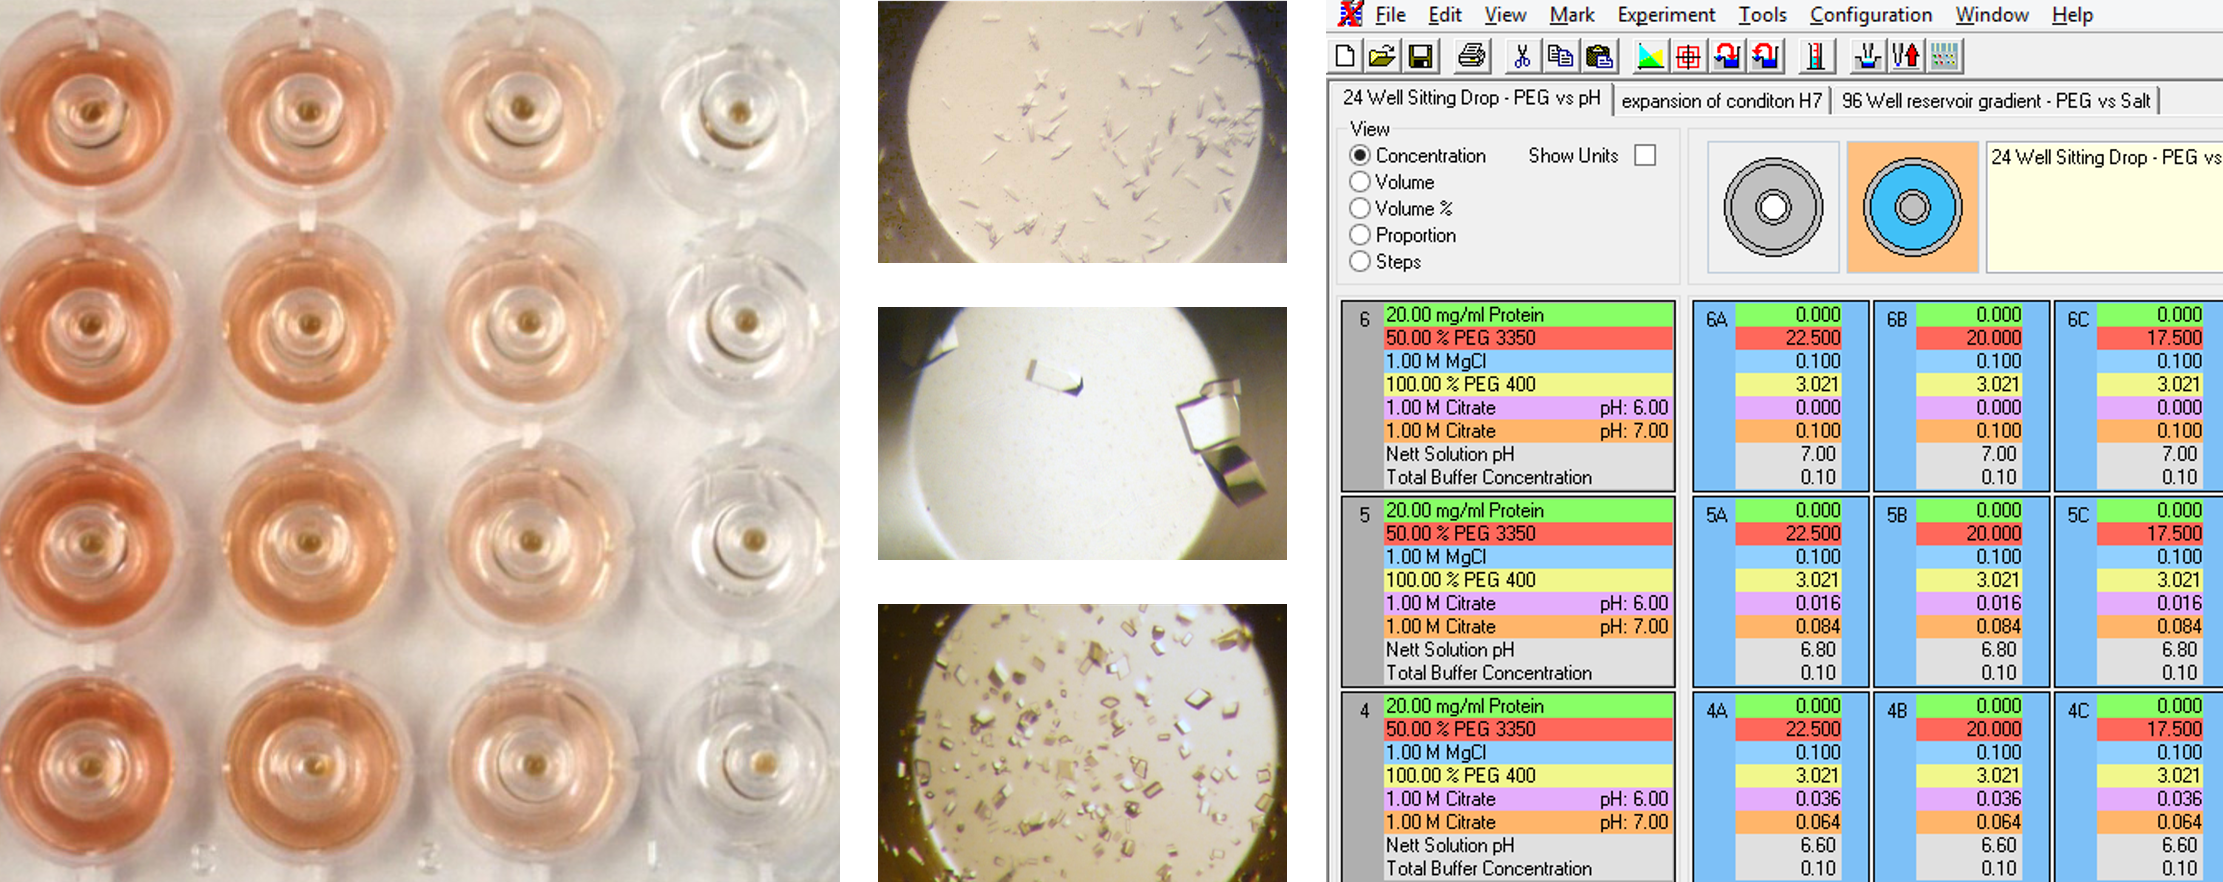
Task: Enable the Show Units checkbox
Action: click(1645, 155)
